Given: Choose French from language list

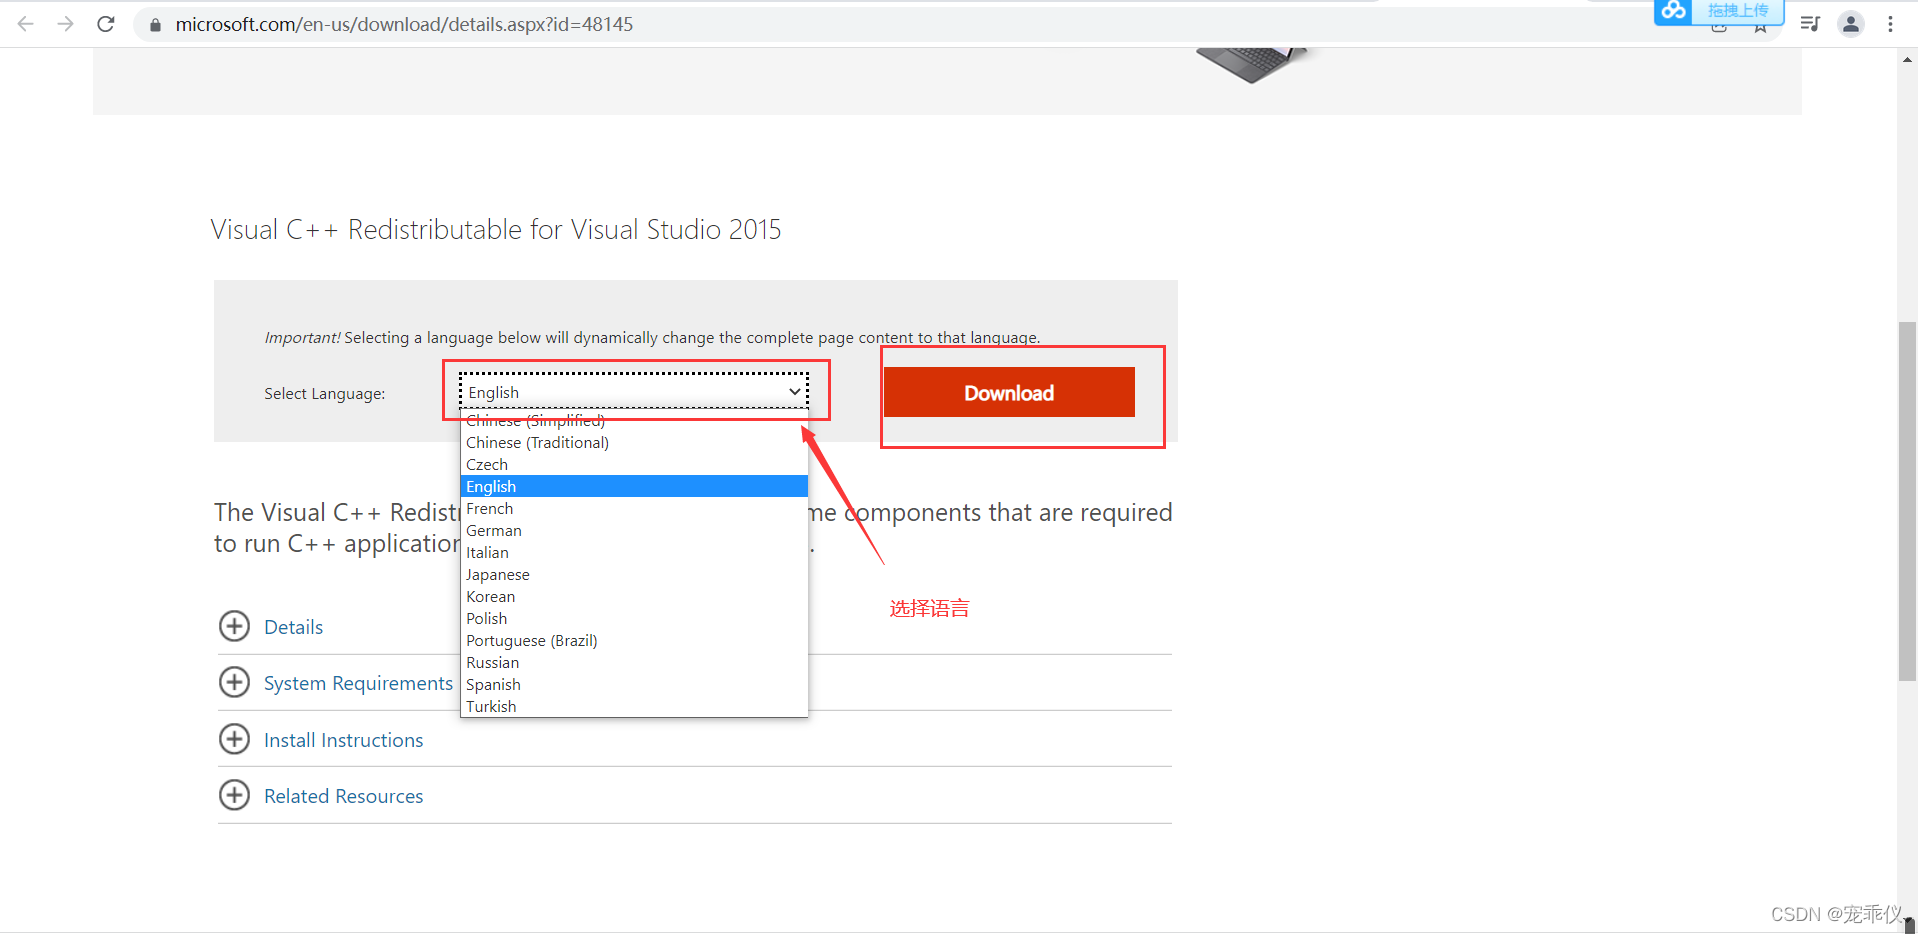Looking at the screenshot, I should tap(634, 508).
